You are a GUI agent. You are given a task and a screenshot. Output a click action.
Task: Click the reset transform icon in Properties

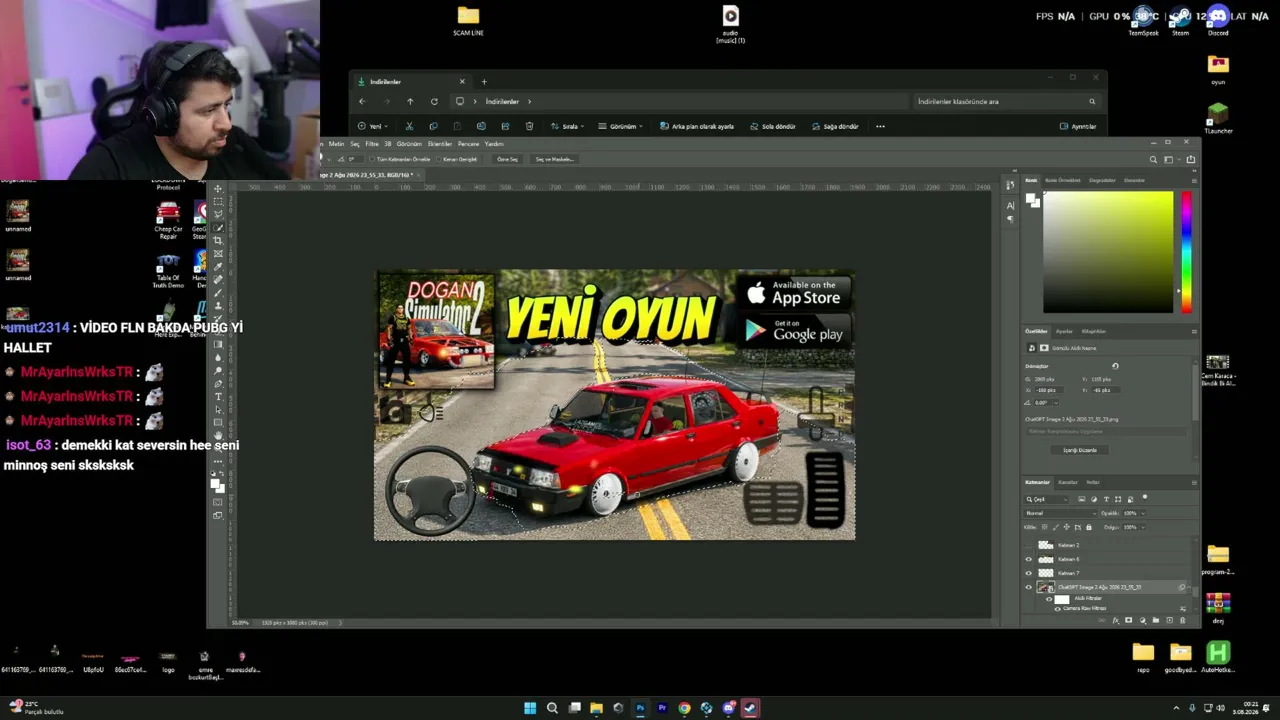click(x=1115, y=366)
